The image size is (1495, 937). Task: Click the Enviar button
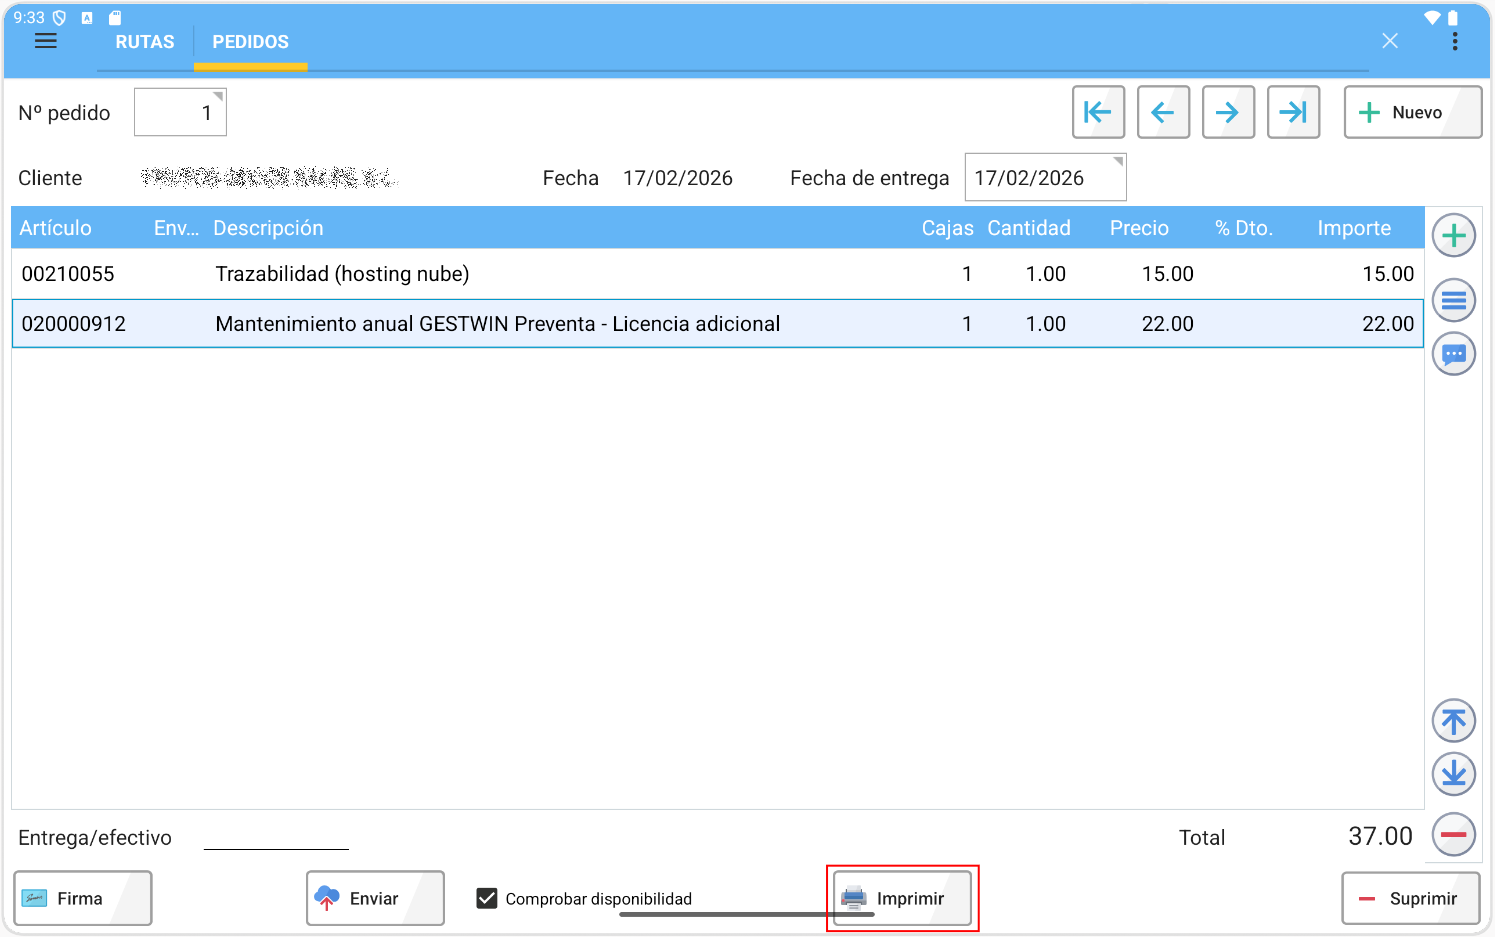point(375,898)
